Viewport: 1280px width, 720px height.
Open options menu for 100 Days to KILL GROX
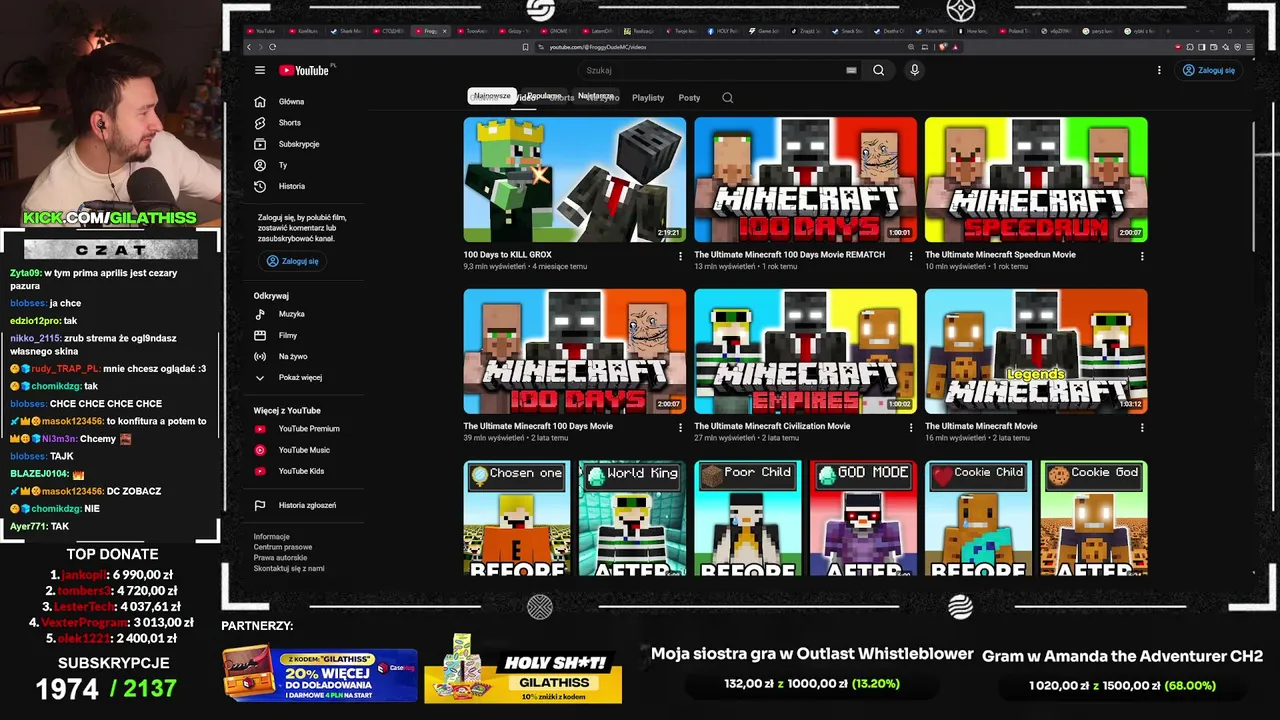pyautogui.click(x=681, y=256)
